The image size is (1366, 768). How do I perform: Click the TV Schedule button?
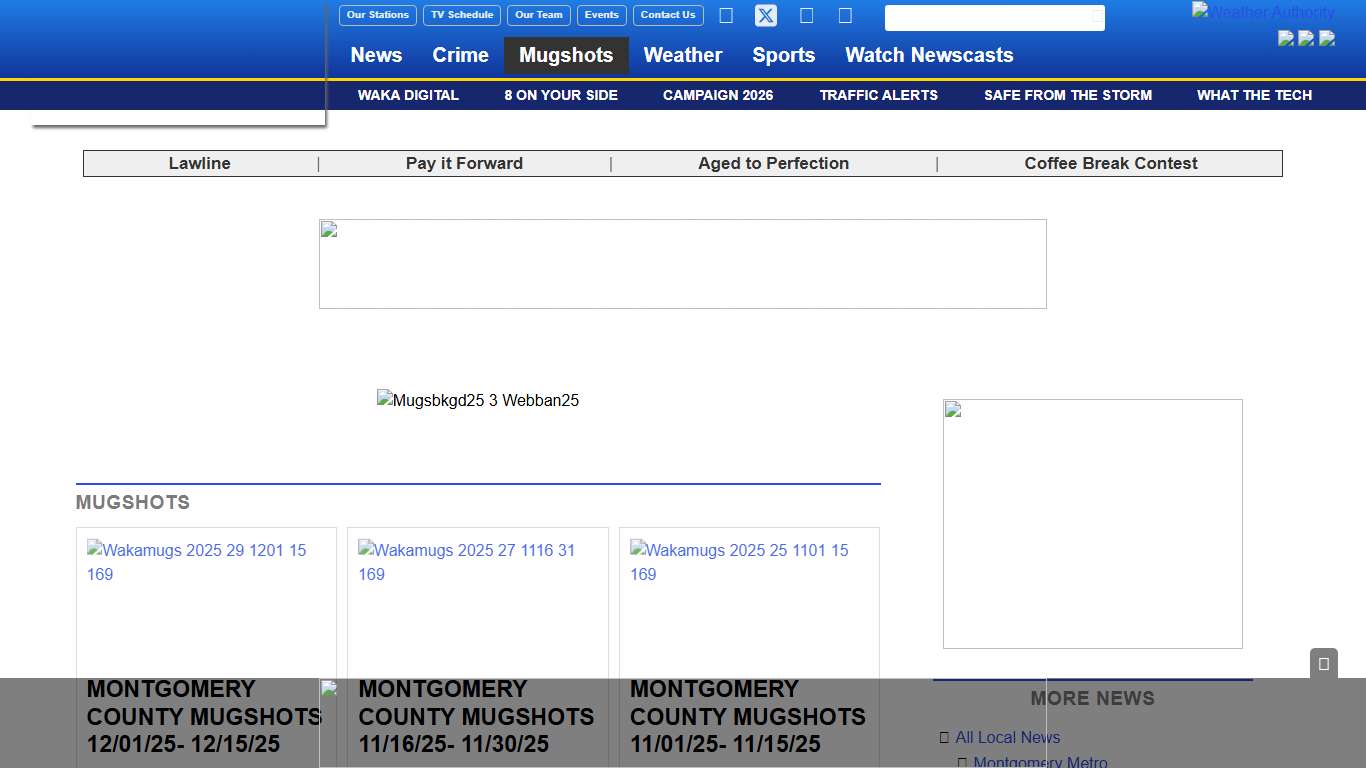coord(462,15)
